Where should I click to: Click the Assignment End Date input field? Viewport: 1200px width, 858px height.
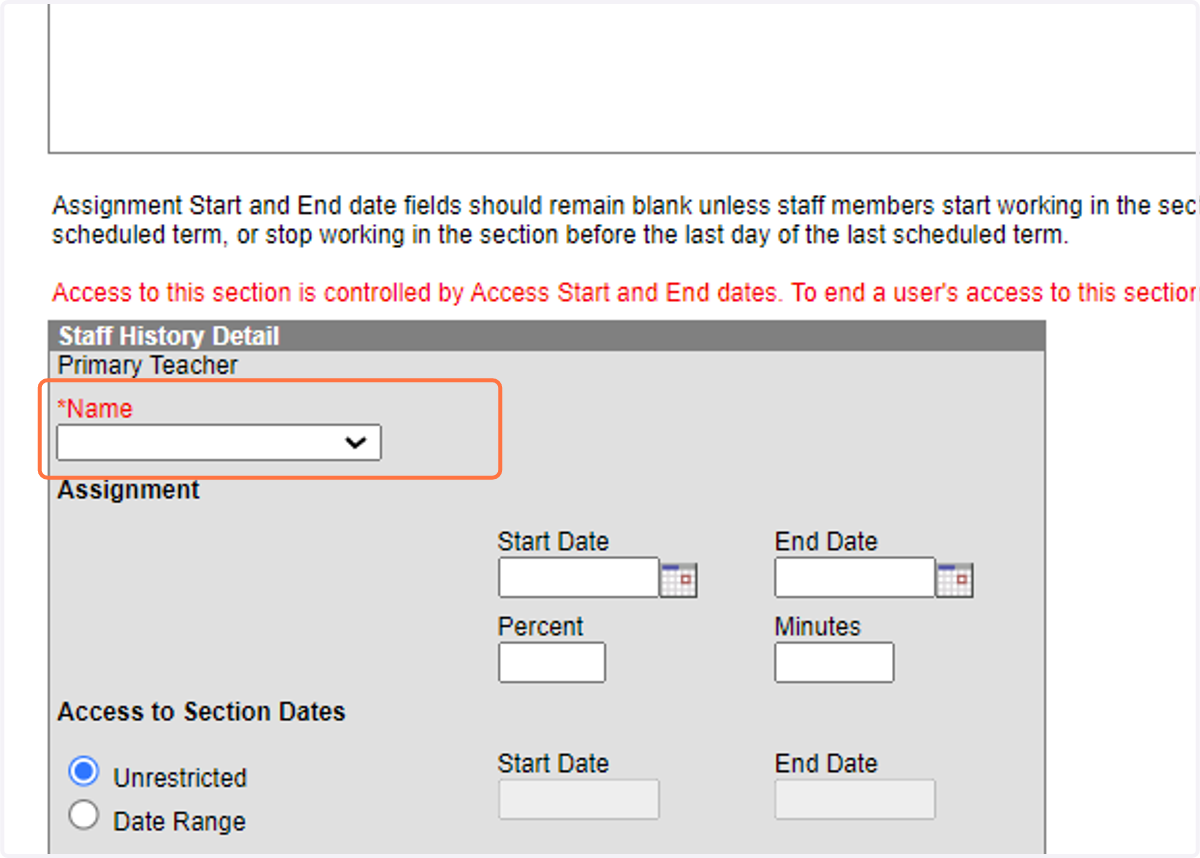click(855, 578)
